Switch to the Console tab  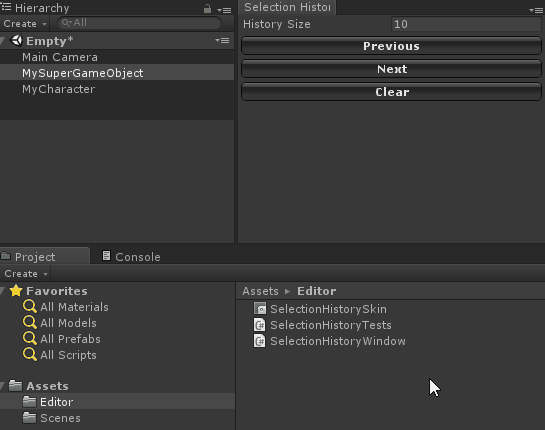click(131, 257)
